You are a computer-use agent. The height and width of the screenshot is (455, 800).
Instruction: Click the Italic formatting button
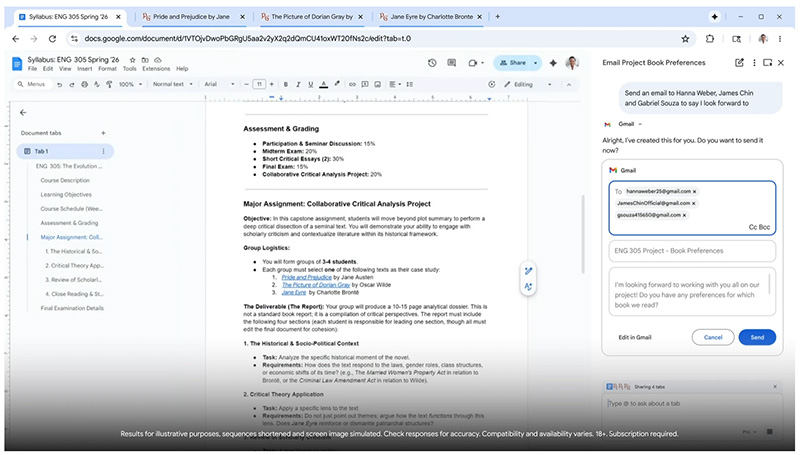(296, 85)
